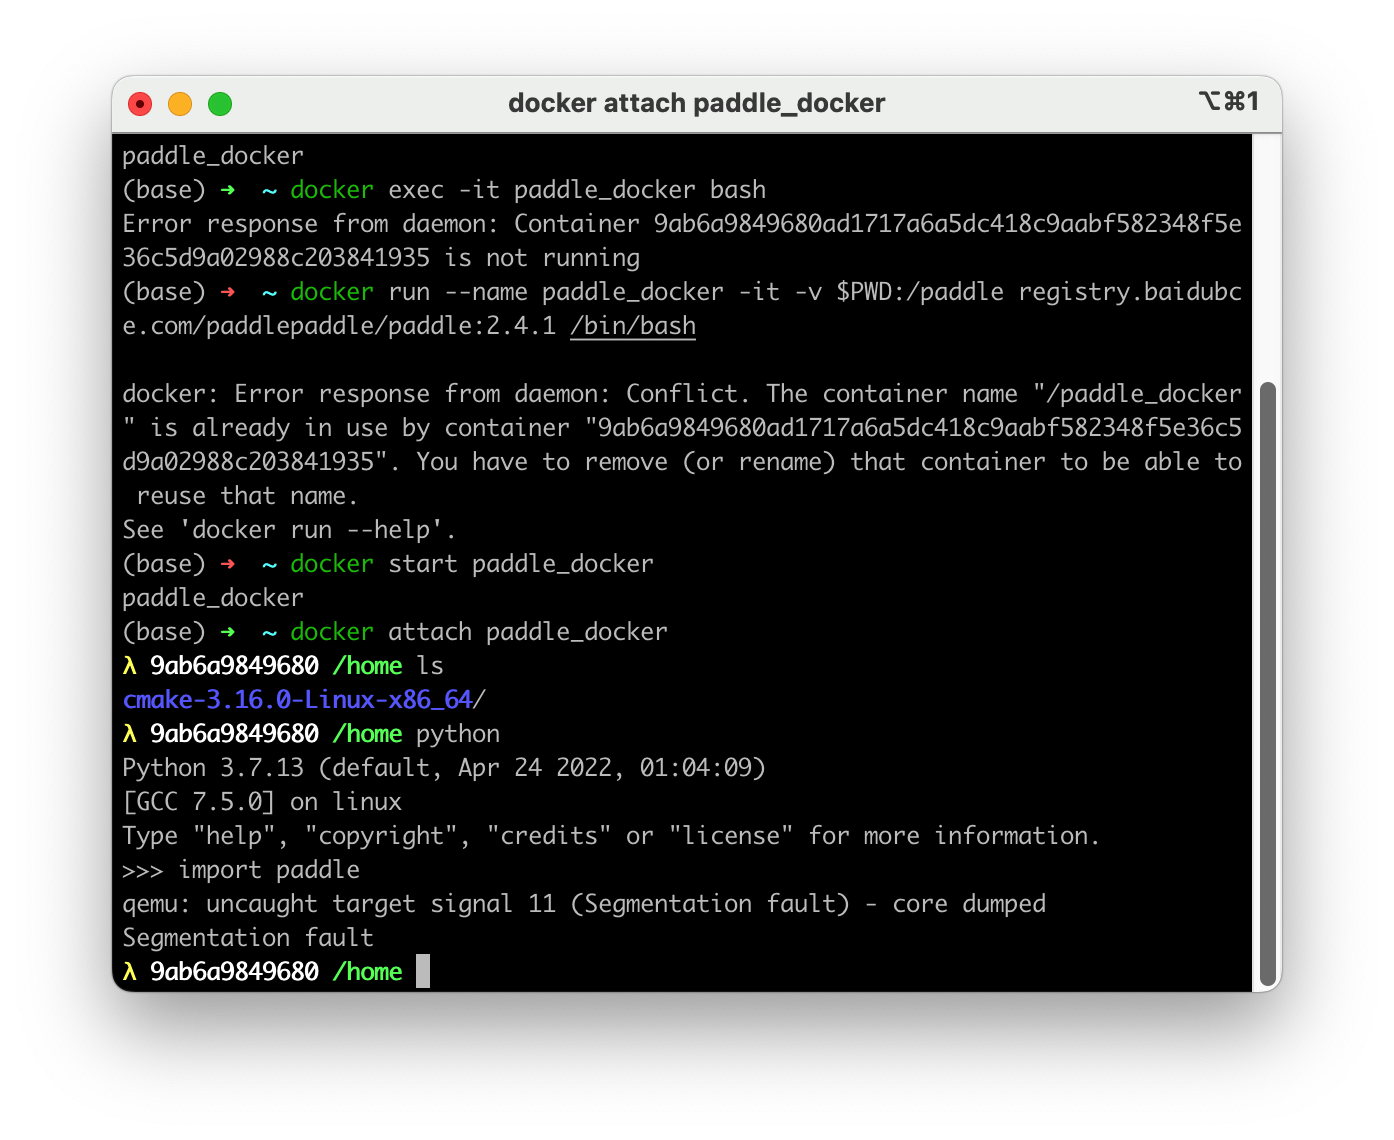Click the 'python' command after /home prompt
The image size is (1394, 1140).
tap(458, 734)
